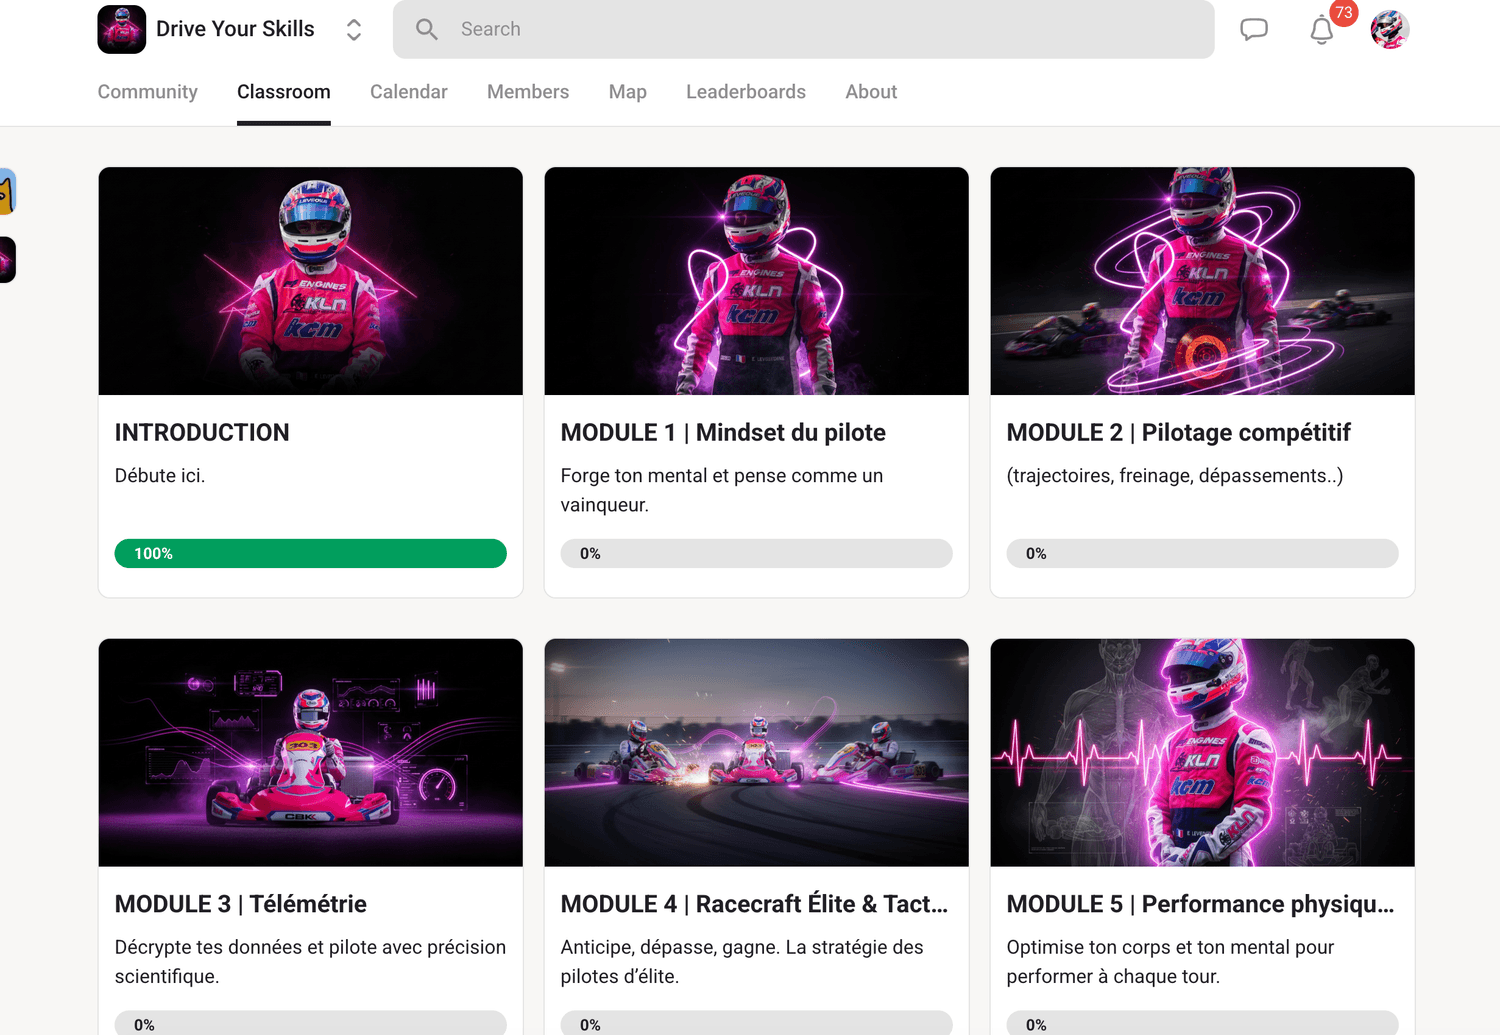The width and height of the screenshot is (1500, 1035).
Task: Open the Members tab
Action: (528, 92)
